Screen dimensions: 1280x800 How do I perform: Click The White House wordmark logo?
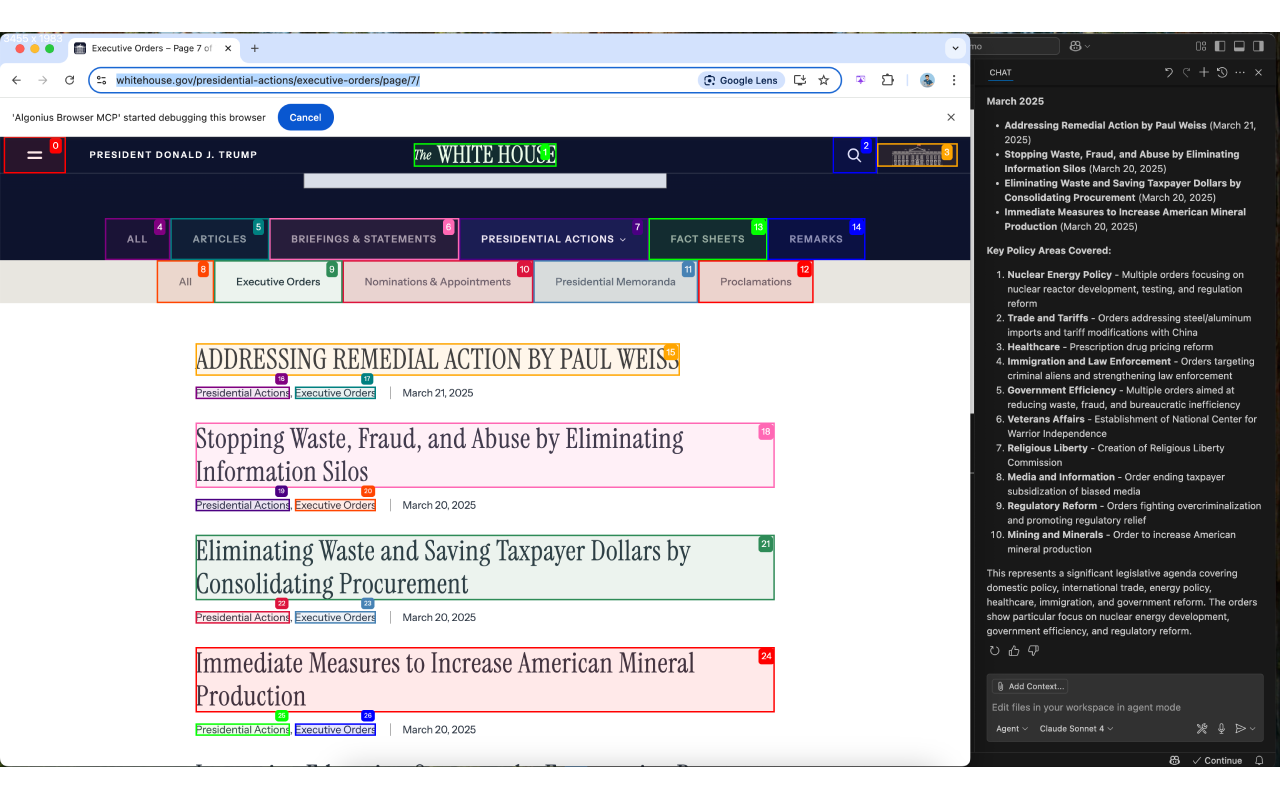[x=485, y=155]
